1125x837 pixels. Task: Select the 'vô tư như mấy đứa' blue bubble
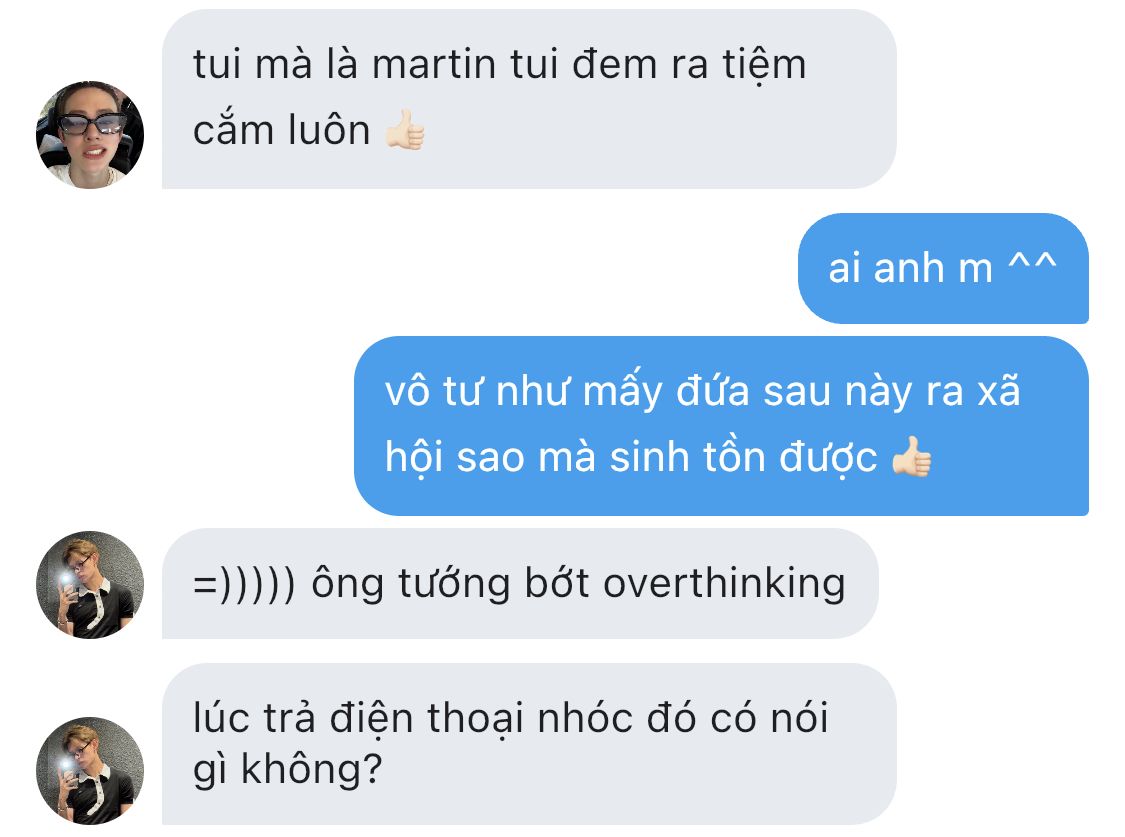point(722,426)
